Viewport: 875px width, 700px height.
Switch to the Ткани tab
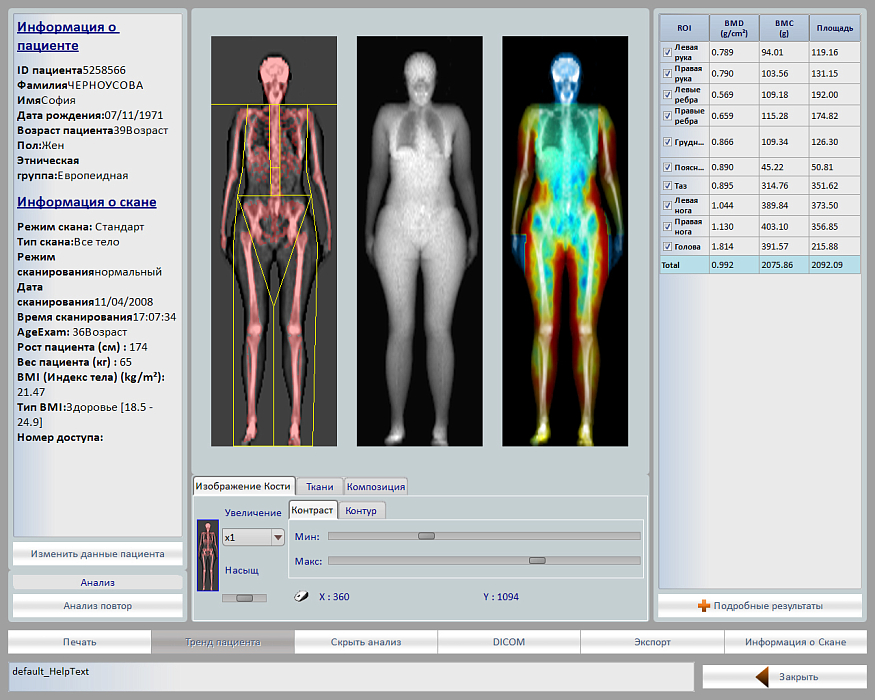pos(320,487)
